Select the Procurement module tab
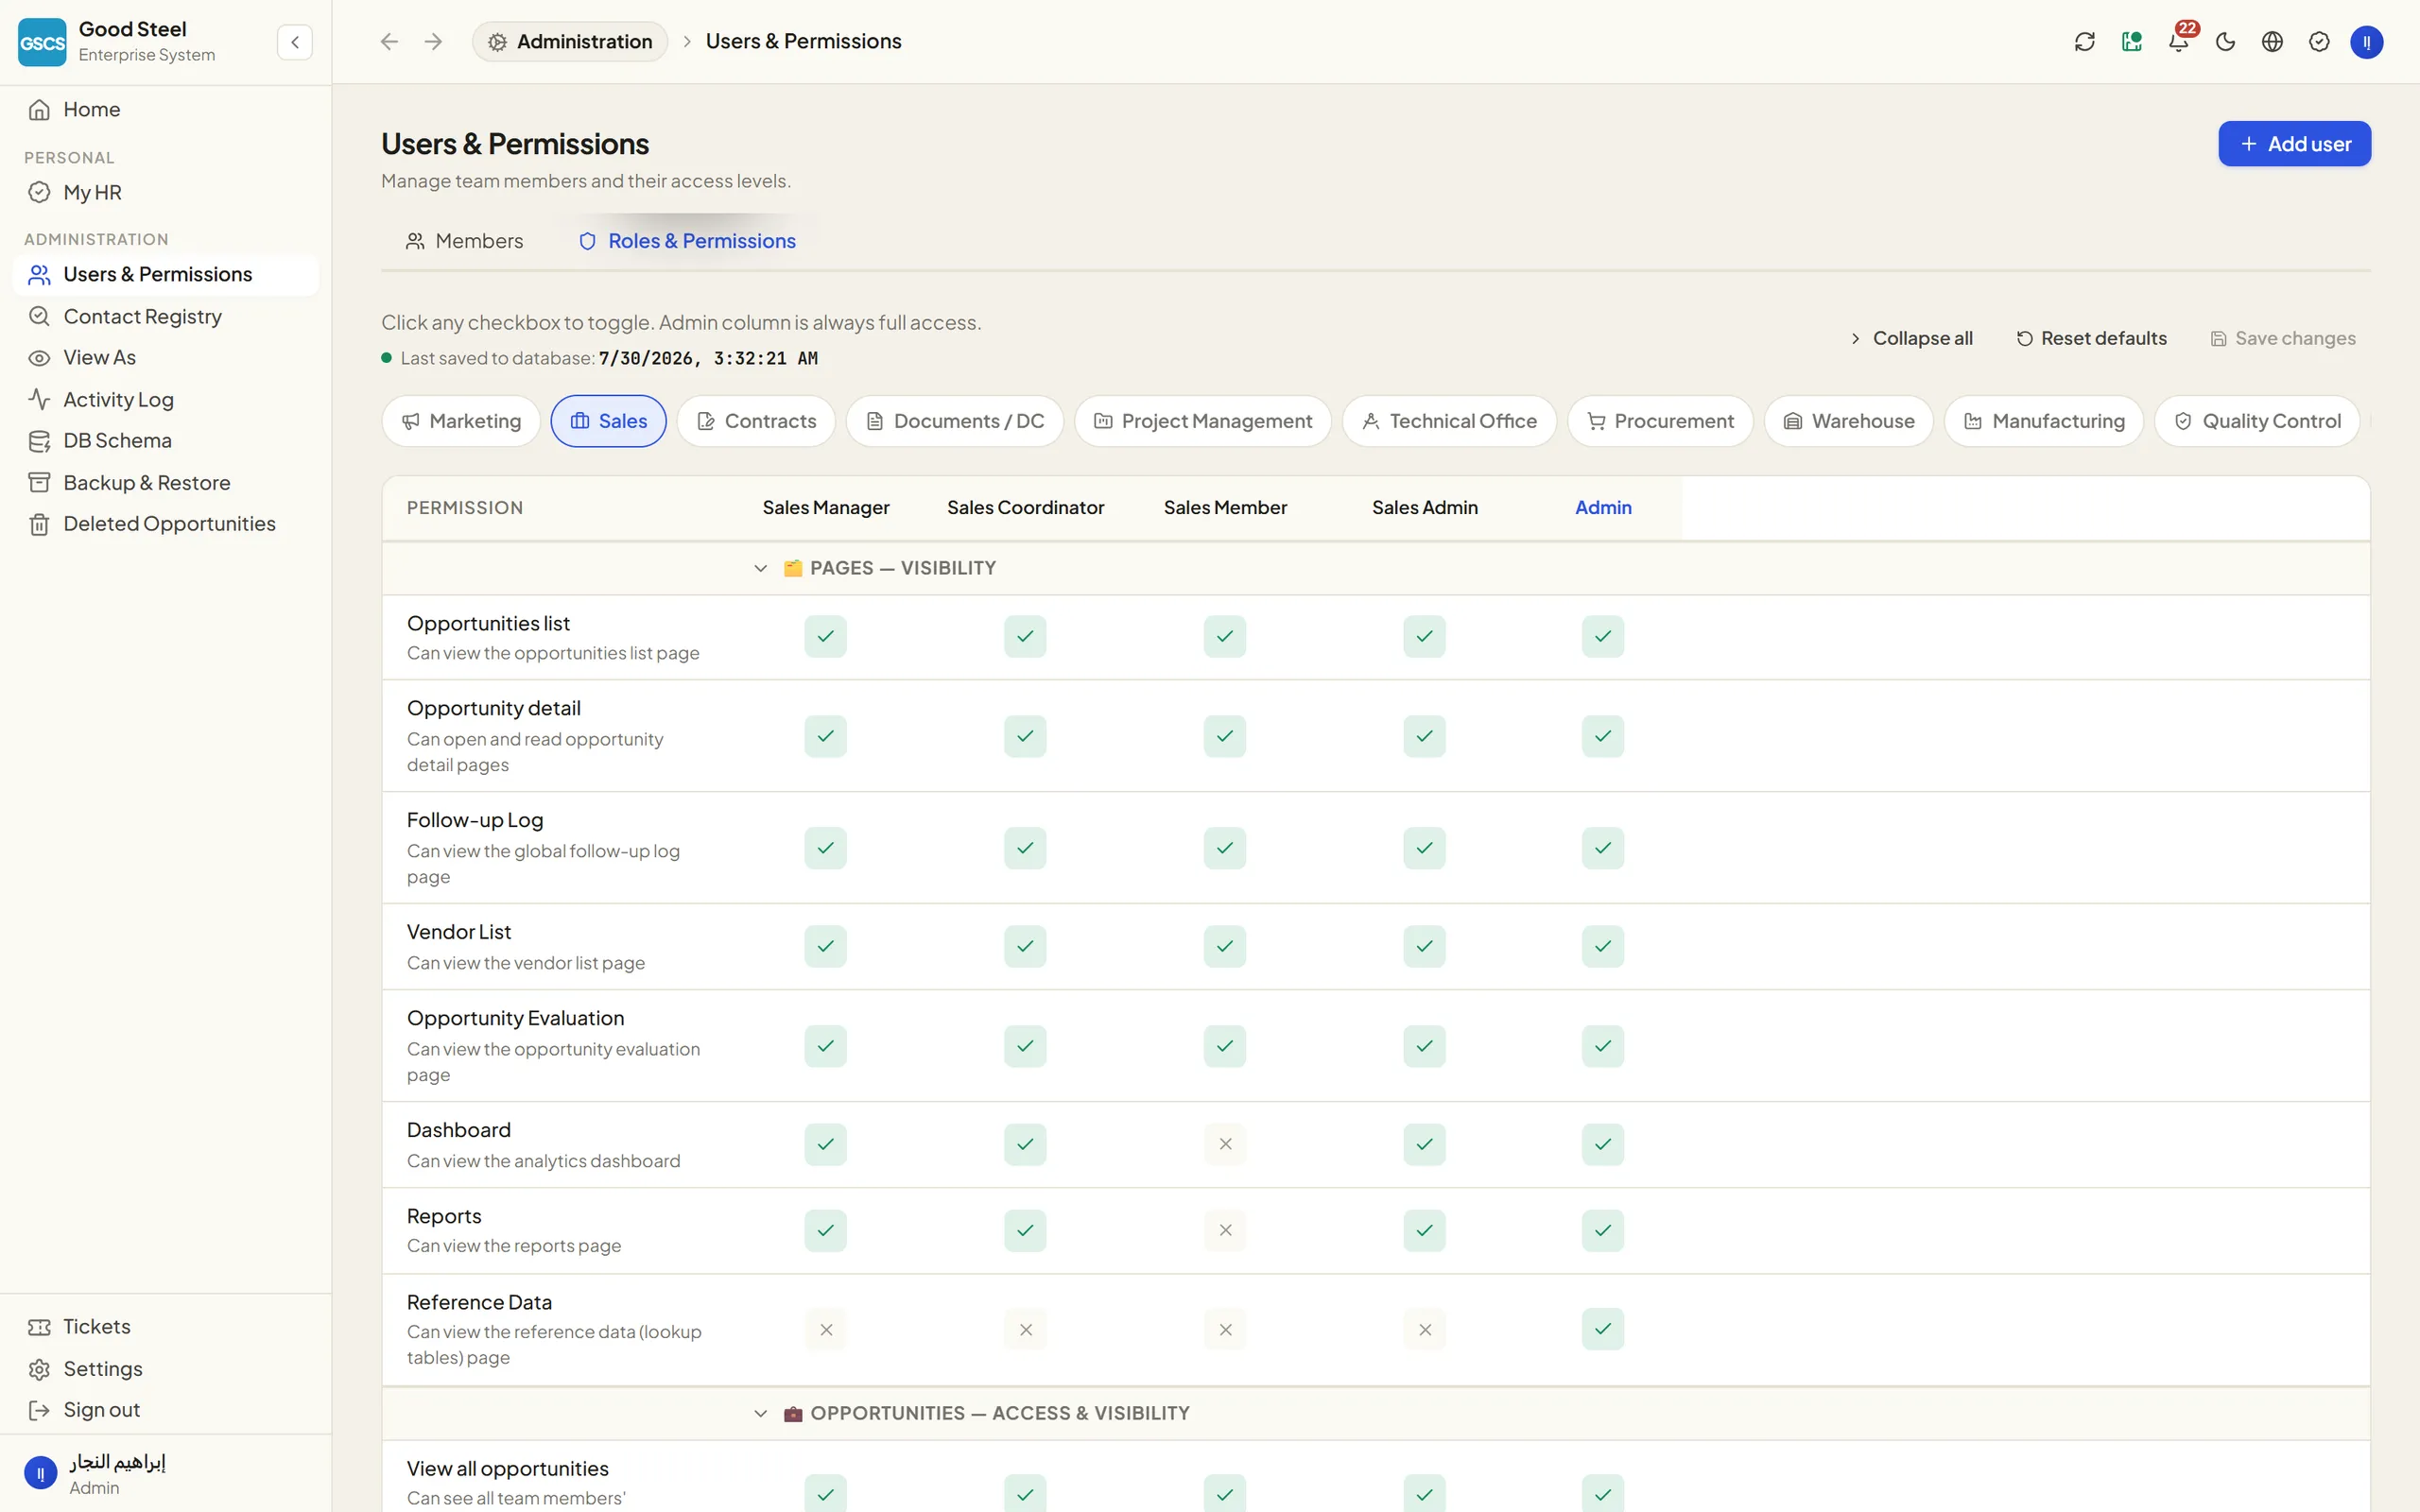Screen dimensions: 2420x1512 (1660, 422)
